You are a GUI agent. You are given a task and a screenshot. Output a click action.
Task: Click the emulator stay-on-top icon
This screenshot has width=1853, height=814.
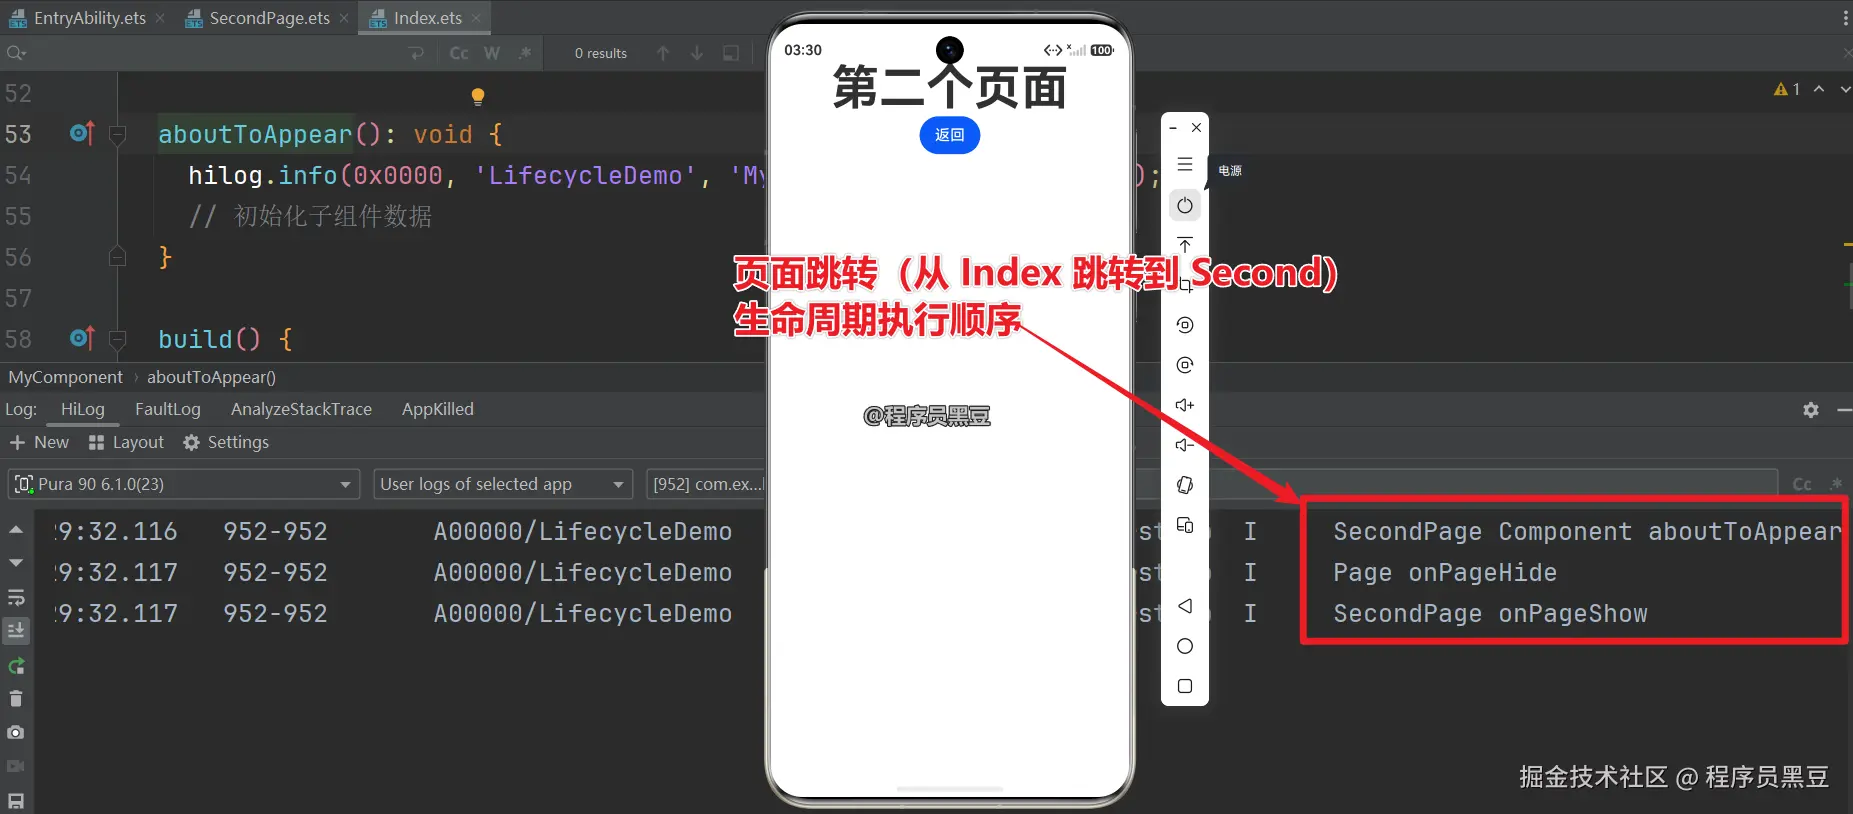pos(1185,245)
